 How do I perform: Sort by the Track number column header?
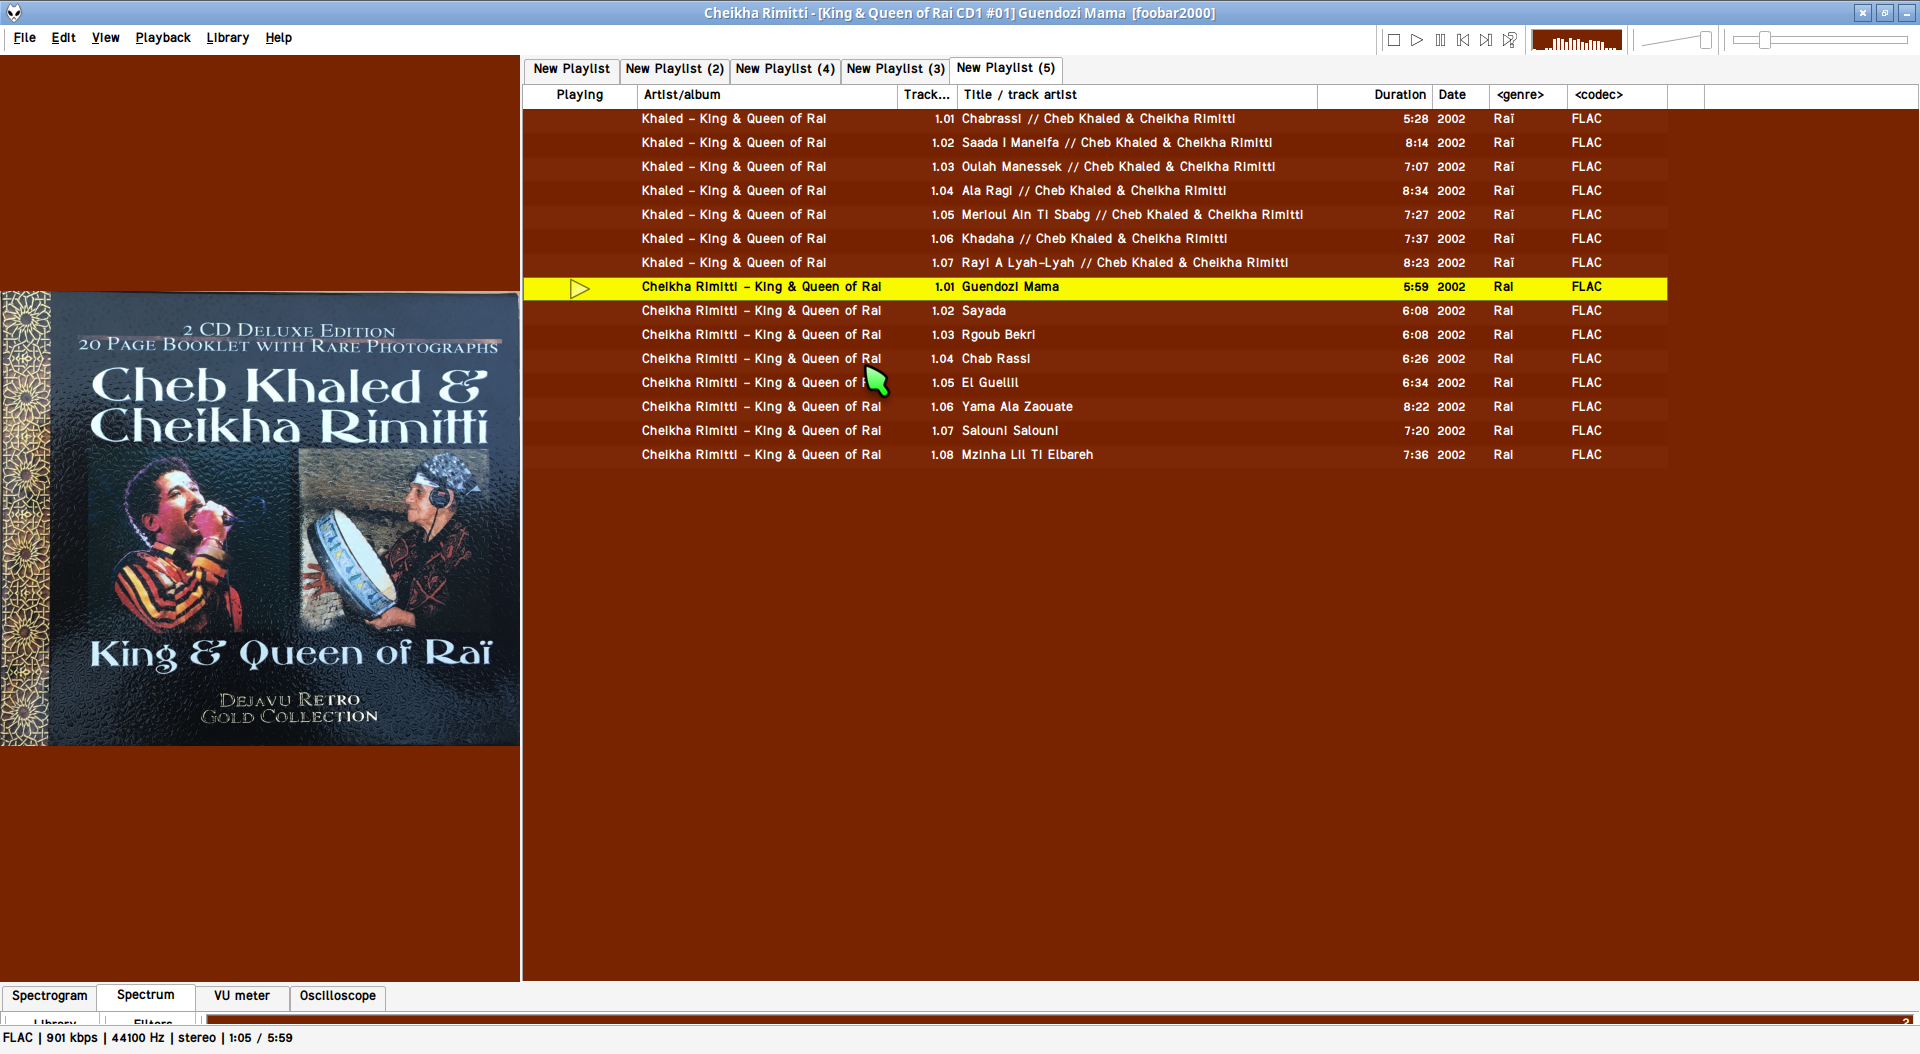927,95
